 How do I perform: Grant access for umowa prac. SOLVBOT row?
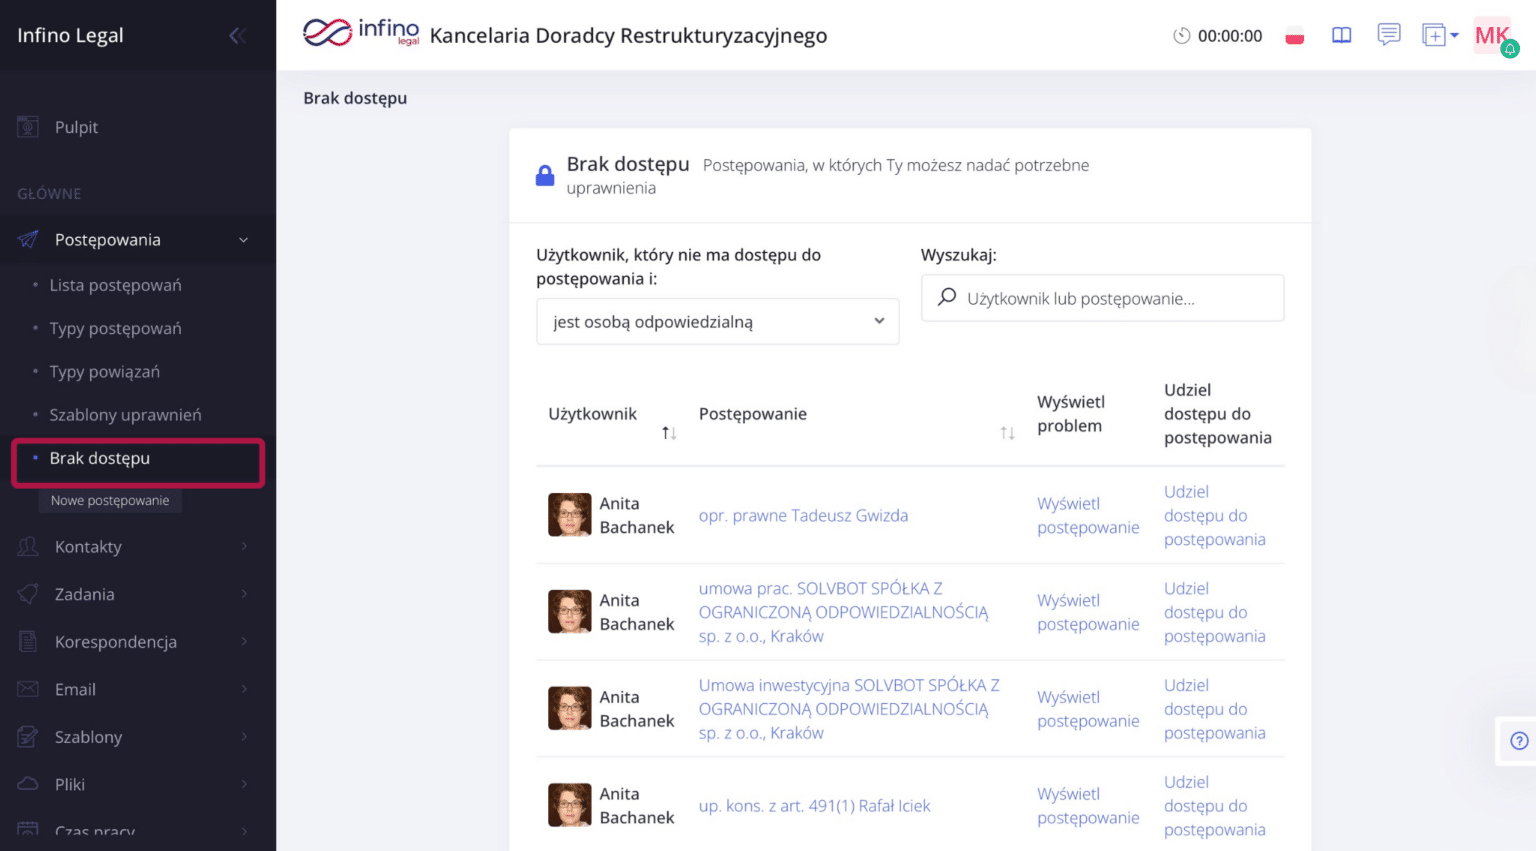coord(1214,612)
